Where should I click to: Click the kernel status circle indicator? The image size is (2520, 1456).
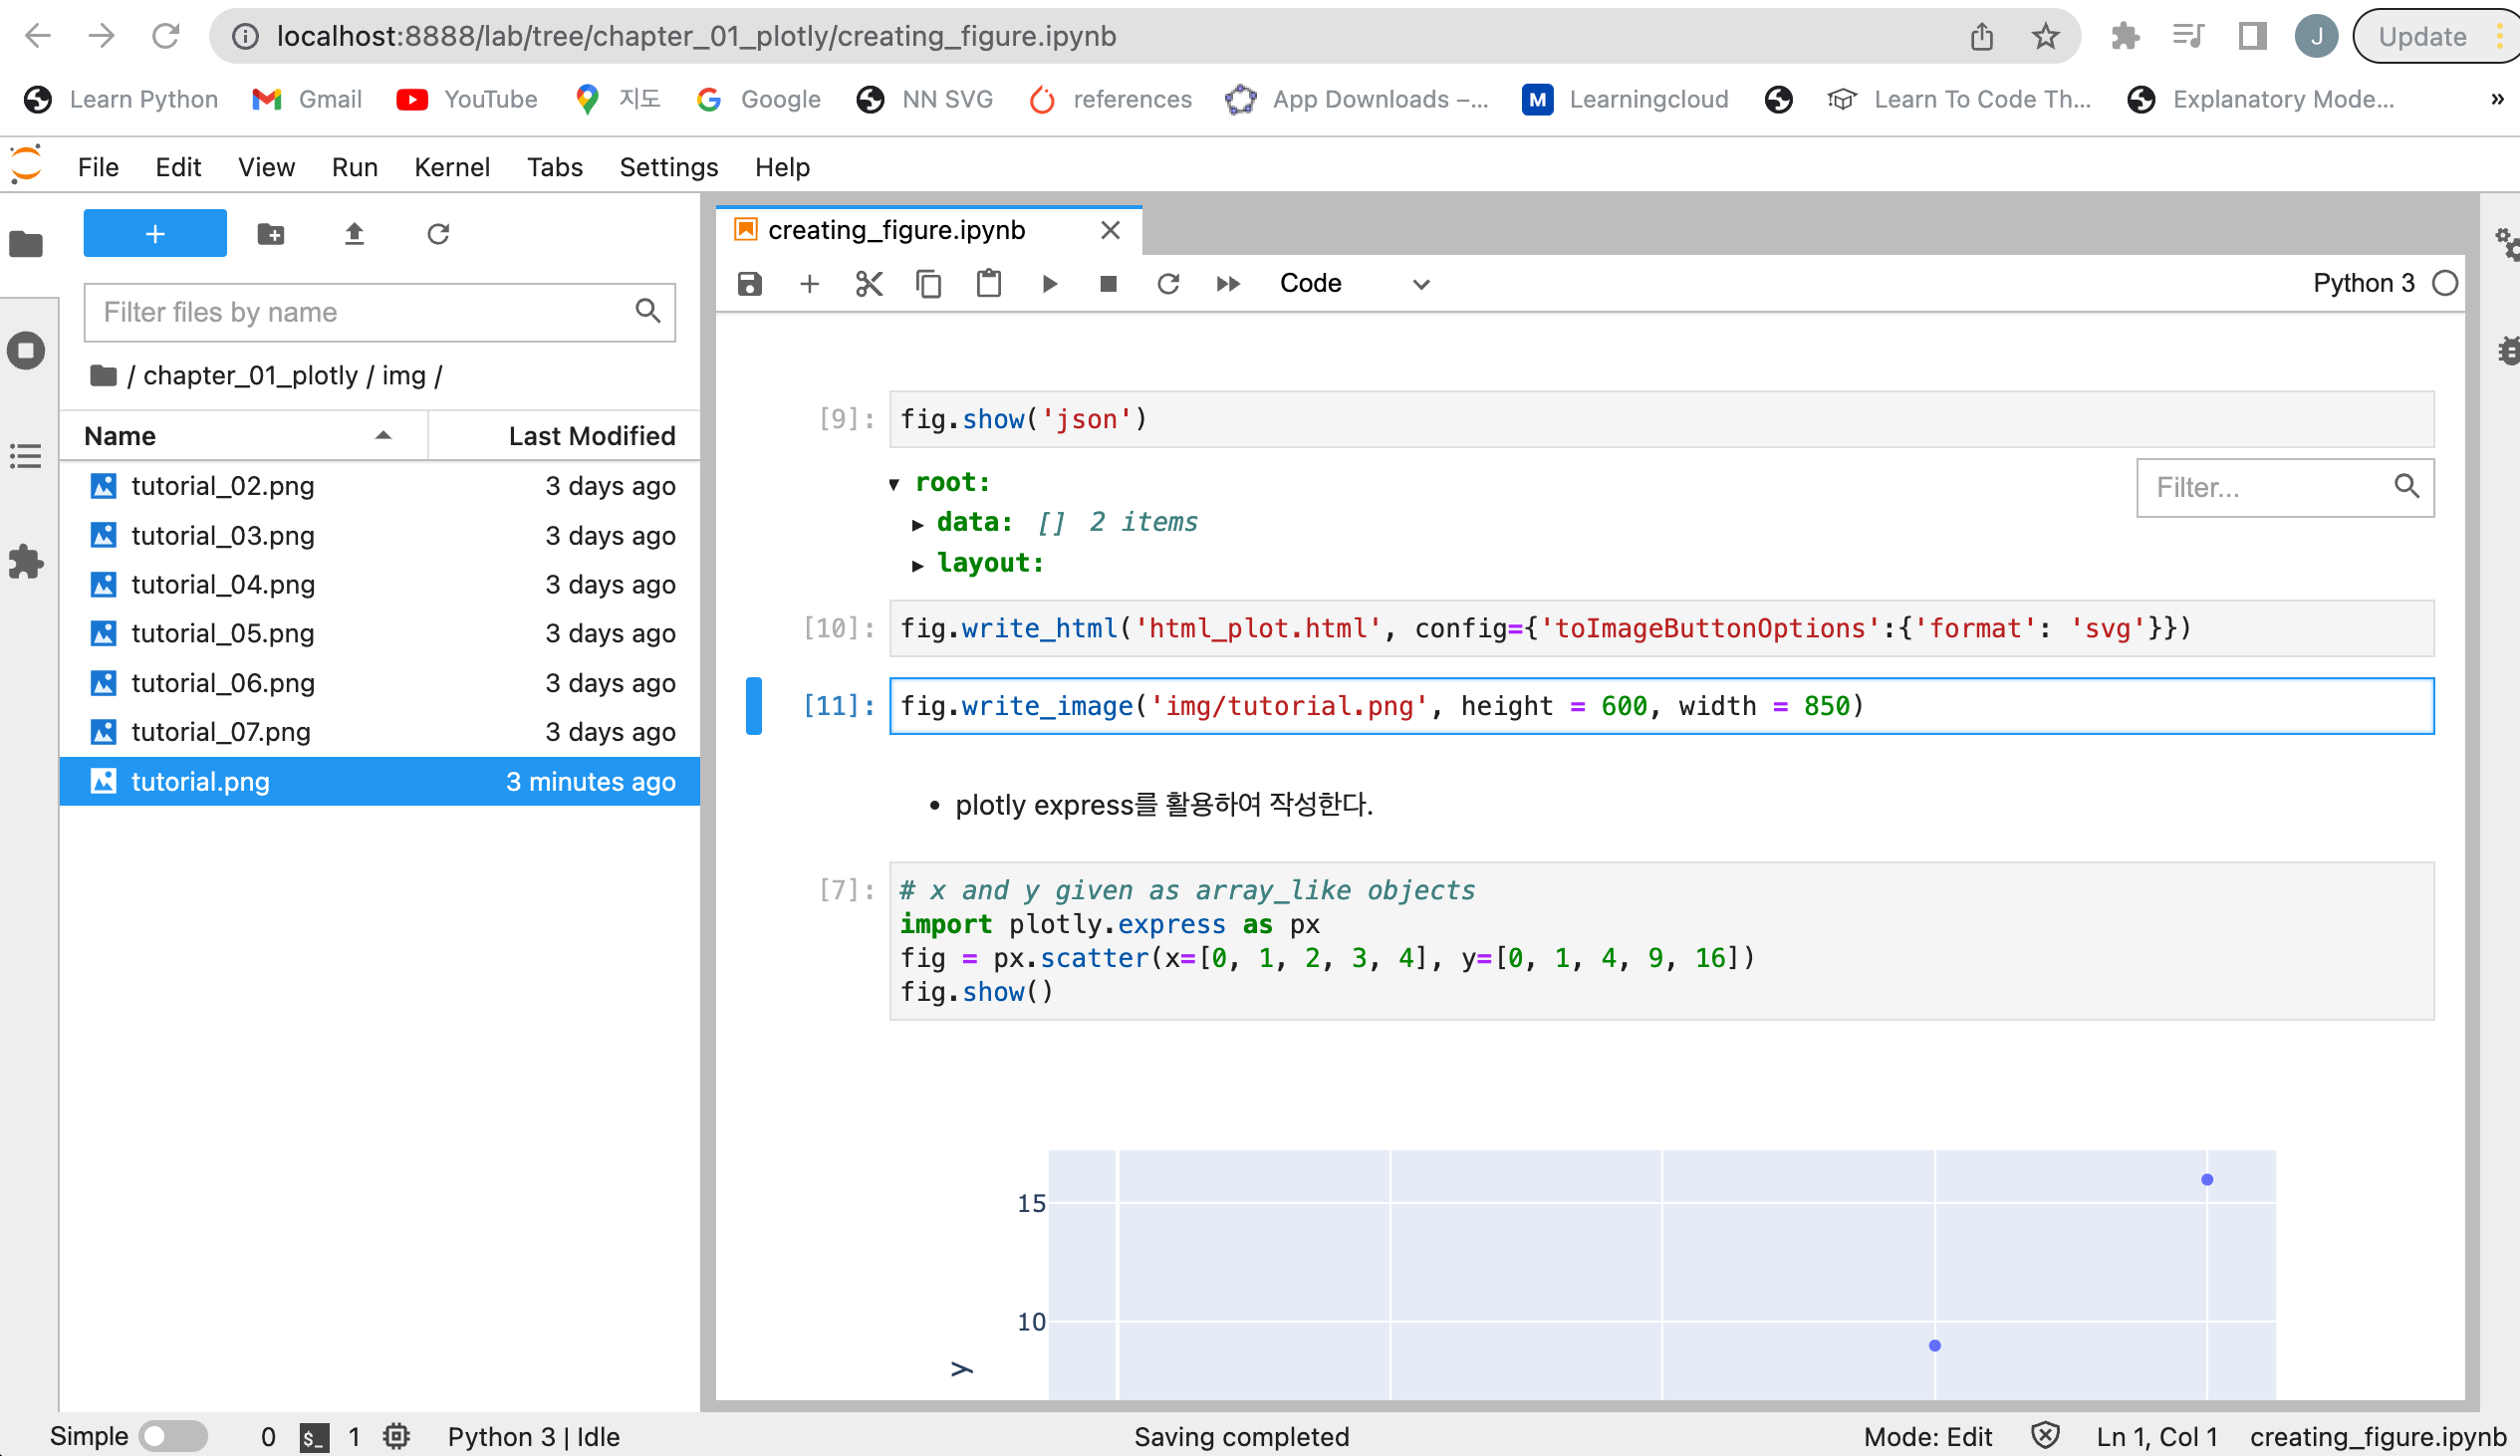pyautogui.click(x=2445, y=283)
